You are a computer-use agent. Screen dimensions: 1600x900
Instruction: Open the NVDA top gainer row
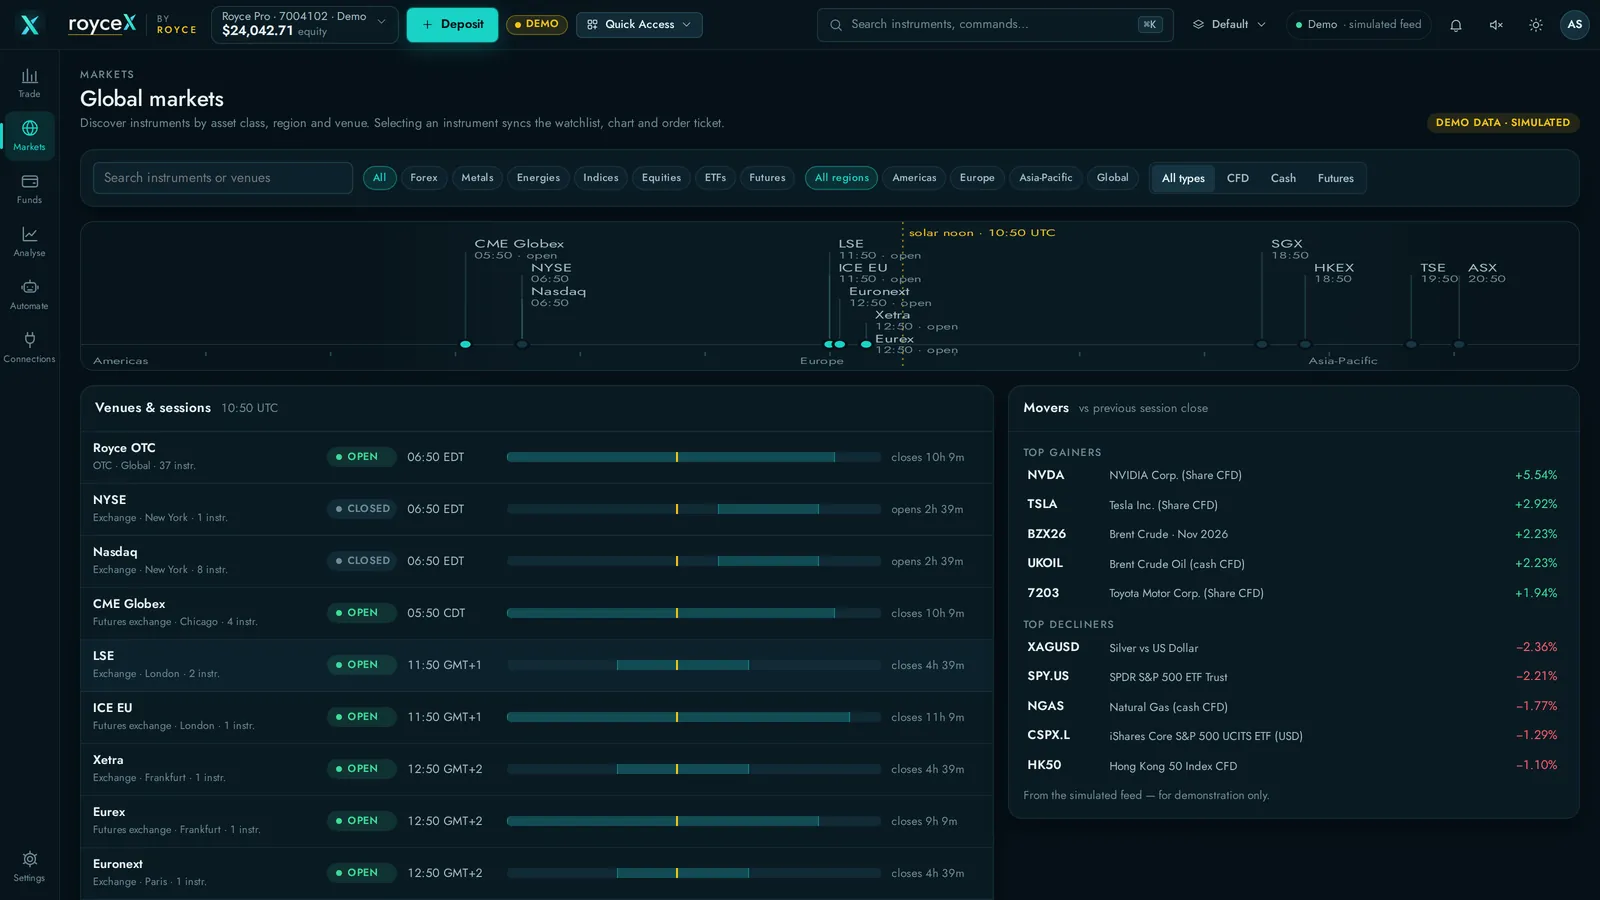(x=1292, y=475)
